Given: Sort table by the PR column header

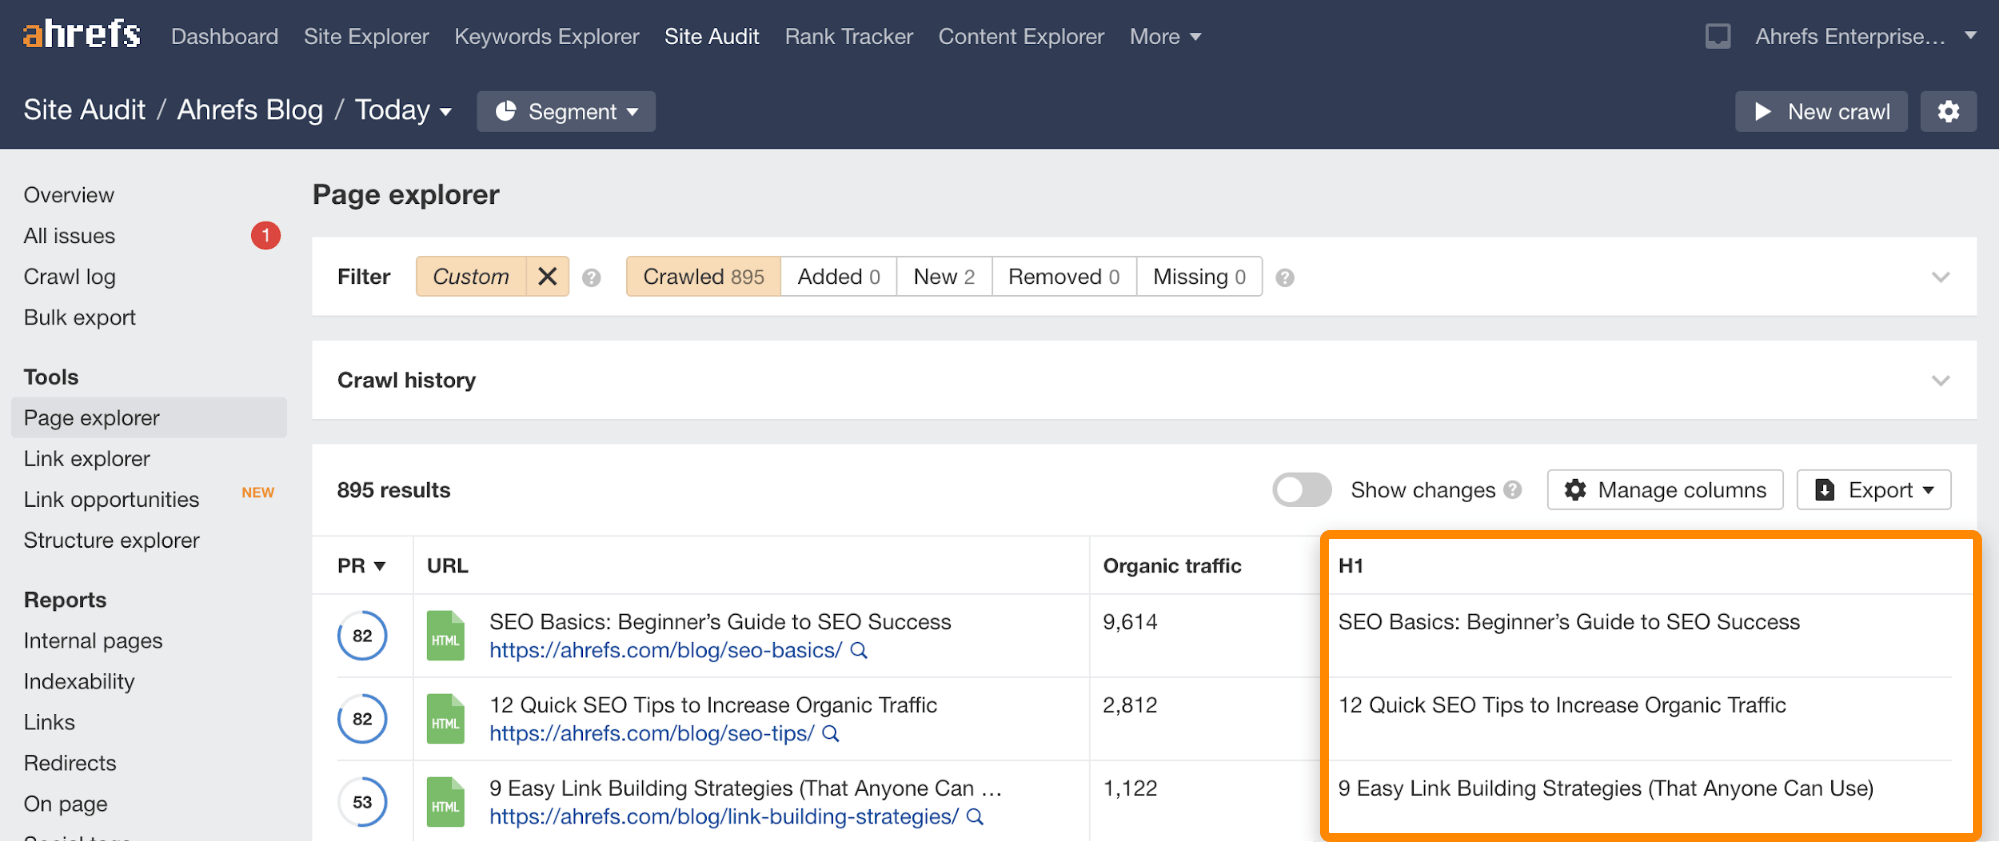Looking at the screenshot, I should click(x=361, y=566).
